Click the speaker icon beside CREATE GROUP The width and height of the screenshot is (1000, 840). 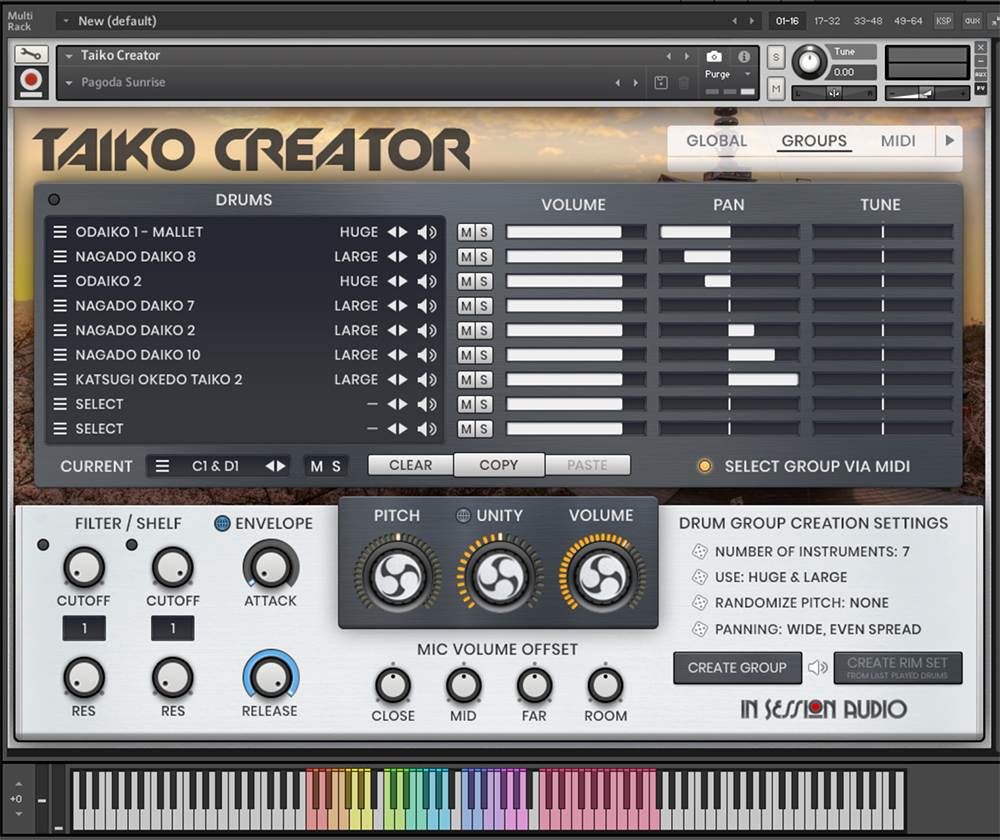tap(817, 667)
